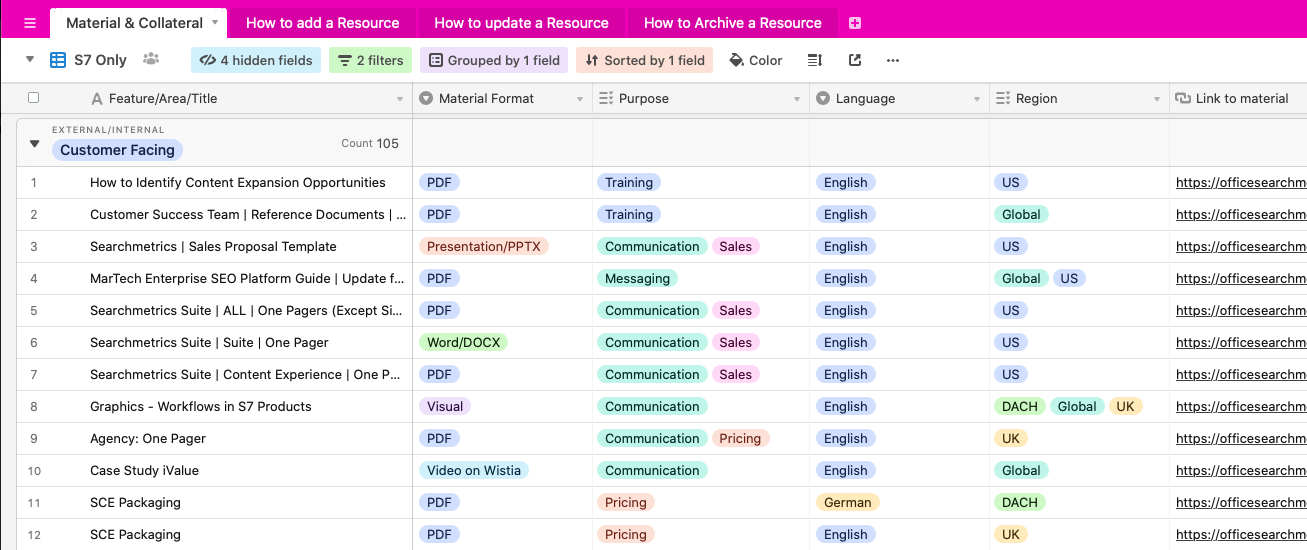Click the S7 Only grid view icon

coord(59,60)
